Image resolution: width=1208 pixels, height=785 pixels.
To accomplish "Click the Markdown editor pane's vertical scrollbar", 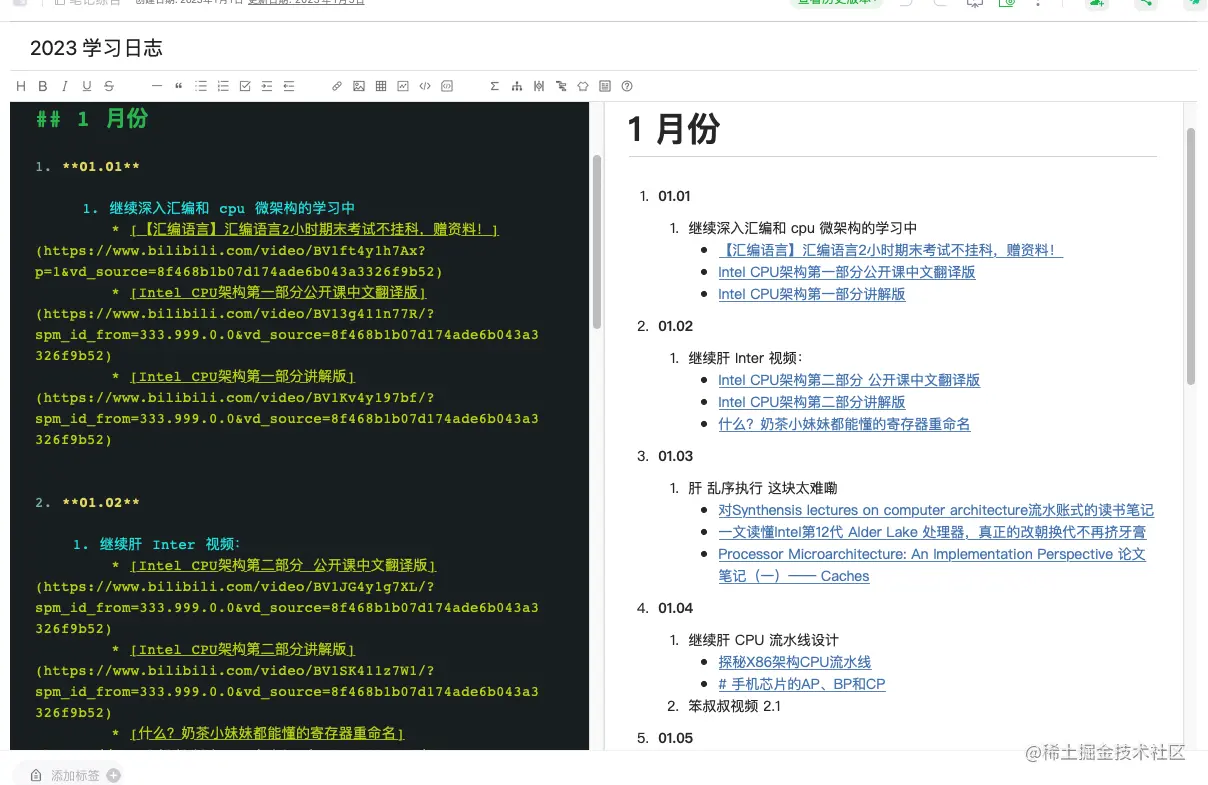I will (597, 242).
